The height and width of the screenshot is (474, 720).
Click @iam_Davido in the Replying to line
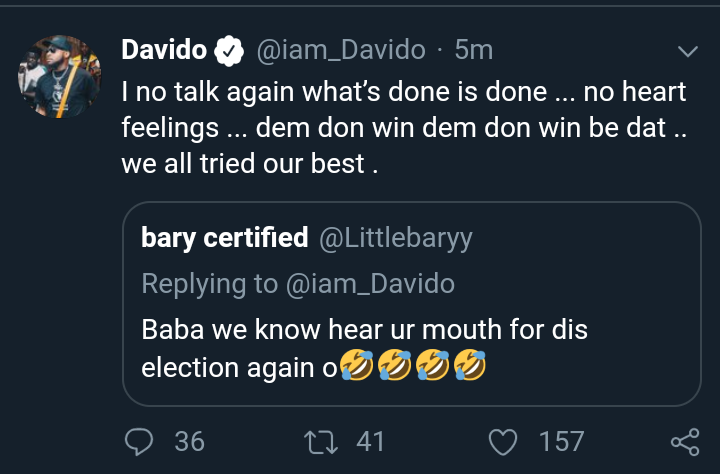pos(372,283)
